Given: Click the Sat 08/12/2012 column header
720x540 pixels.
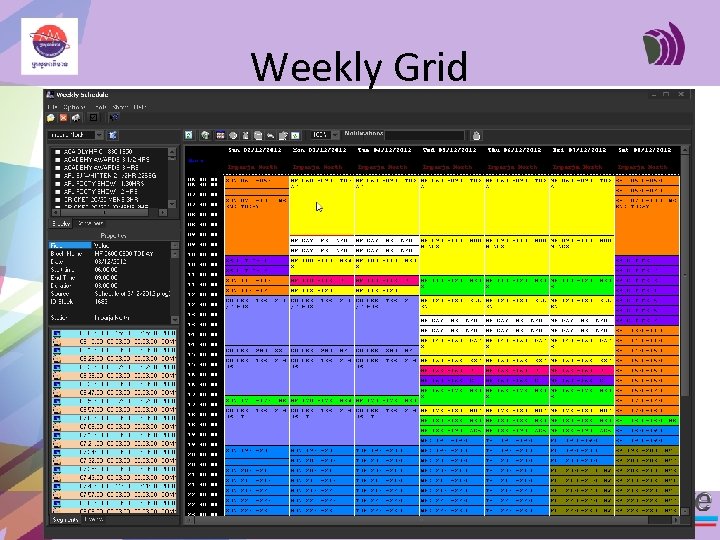Looking at the screenshot, I should (x=645, y=150).
